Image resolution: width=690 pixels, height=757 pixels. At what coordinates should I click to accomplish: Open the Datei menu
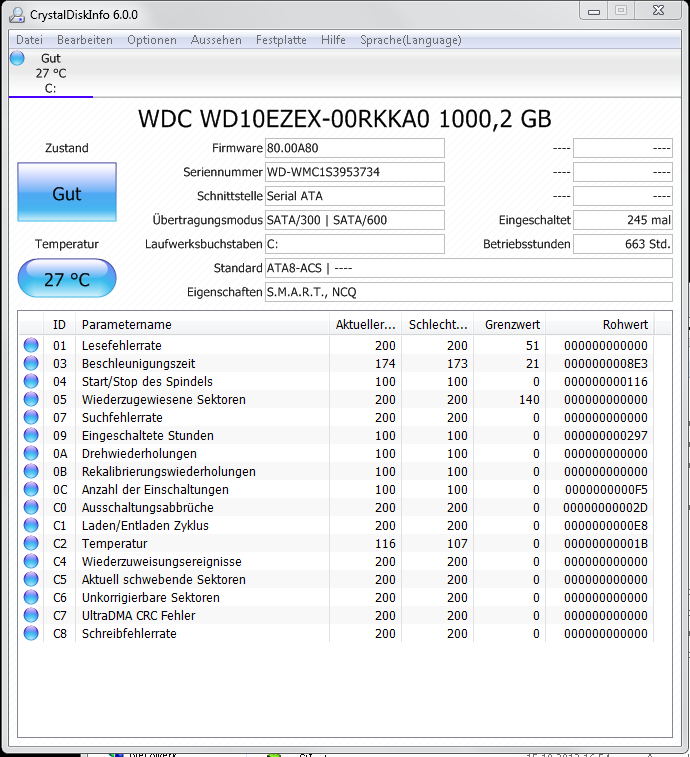tap(29, 40)
